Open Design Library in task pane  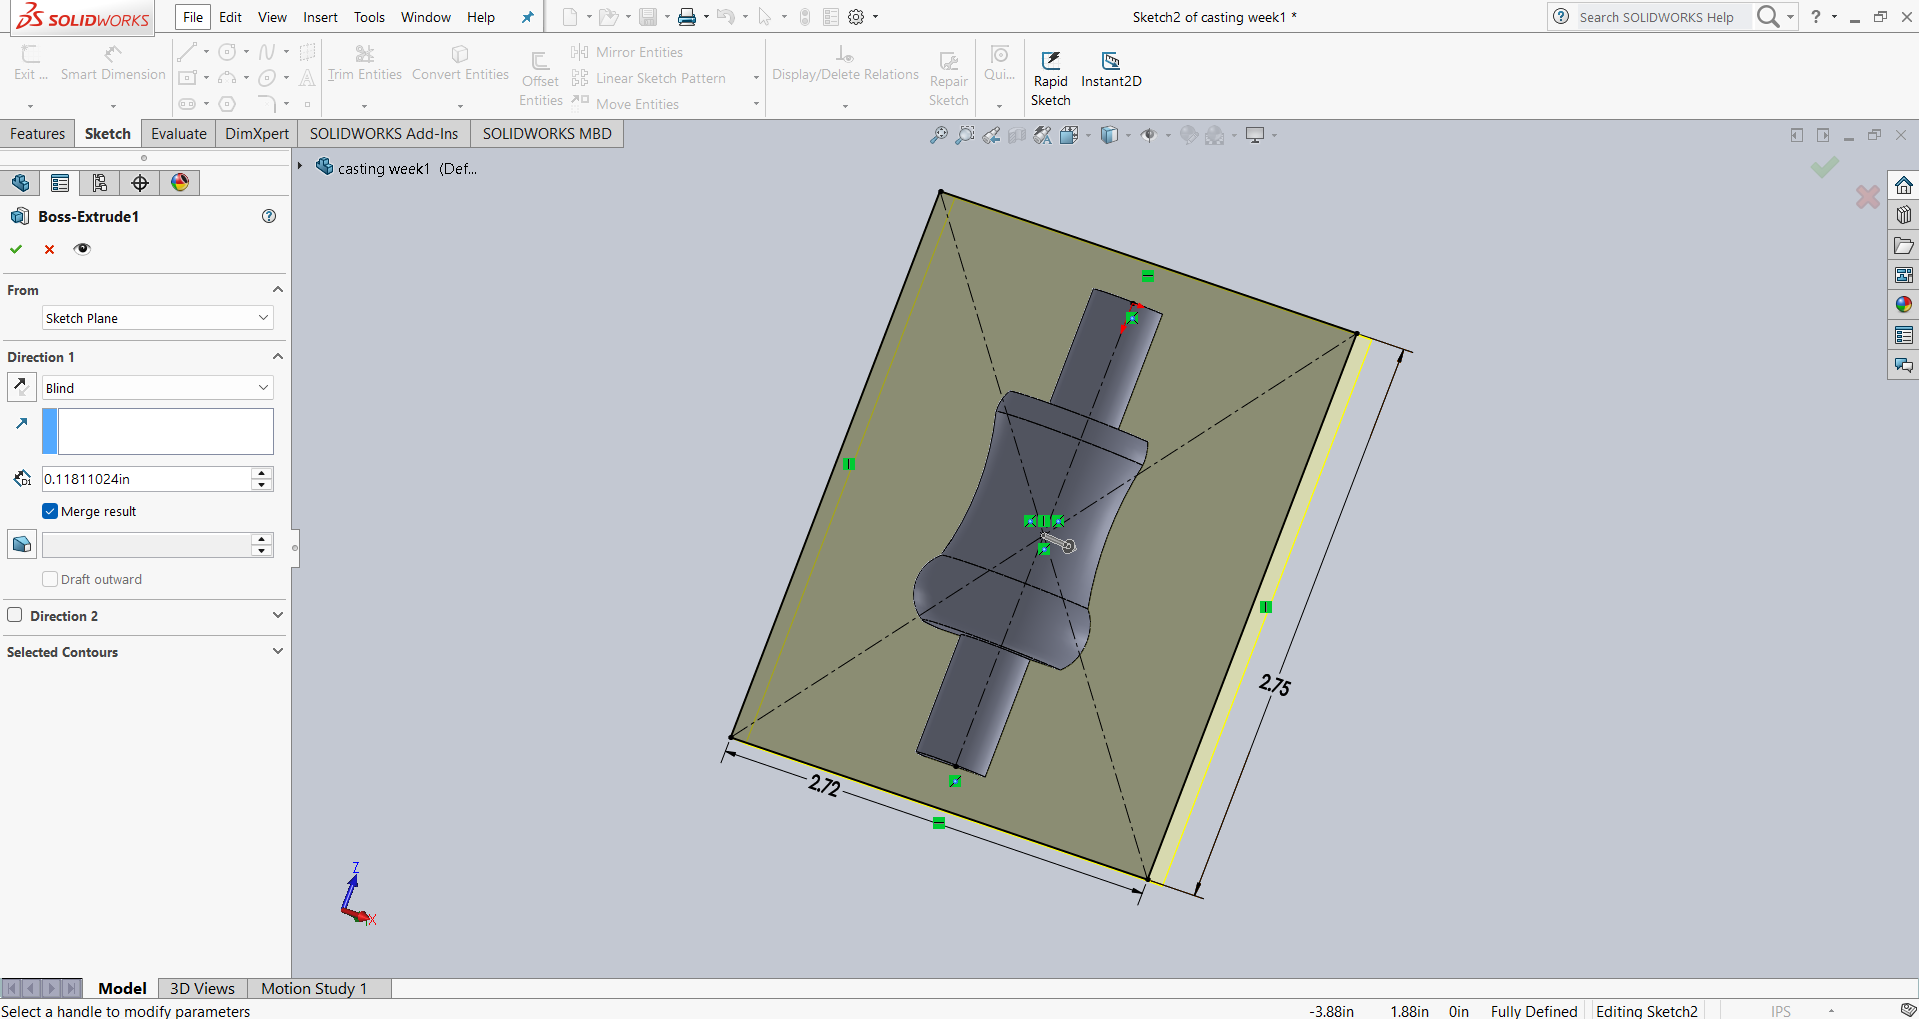point(1904,215)
